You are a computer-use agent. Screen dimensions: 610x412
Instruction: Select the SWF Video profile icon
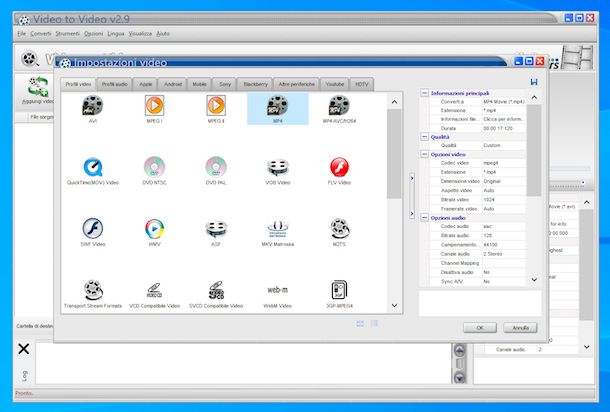pyautogui.click(x=93, y=228)
